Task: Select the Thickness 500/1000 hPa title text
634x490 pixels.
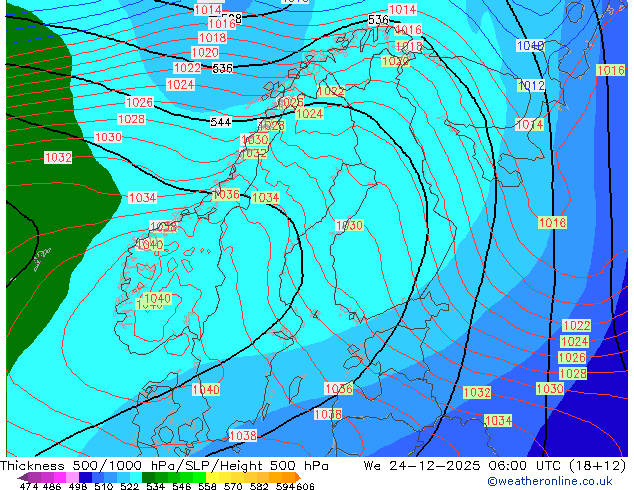Action: pyautogui.click(x=87, y=466)
